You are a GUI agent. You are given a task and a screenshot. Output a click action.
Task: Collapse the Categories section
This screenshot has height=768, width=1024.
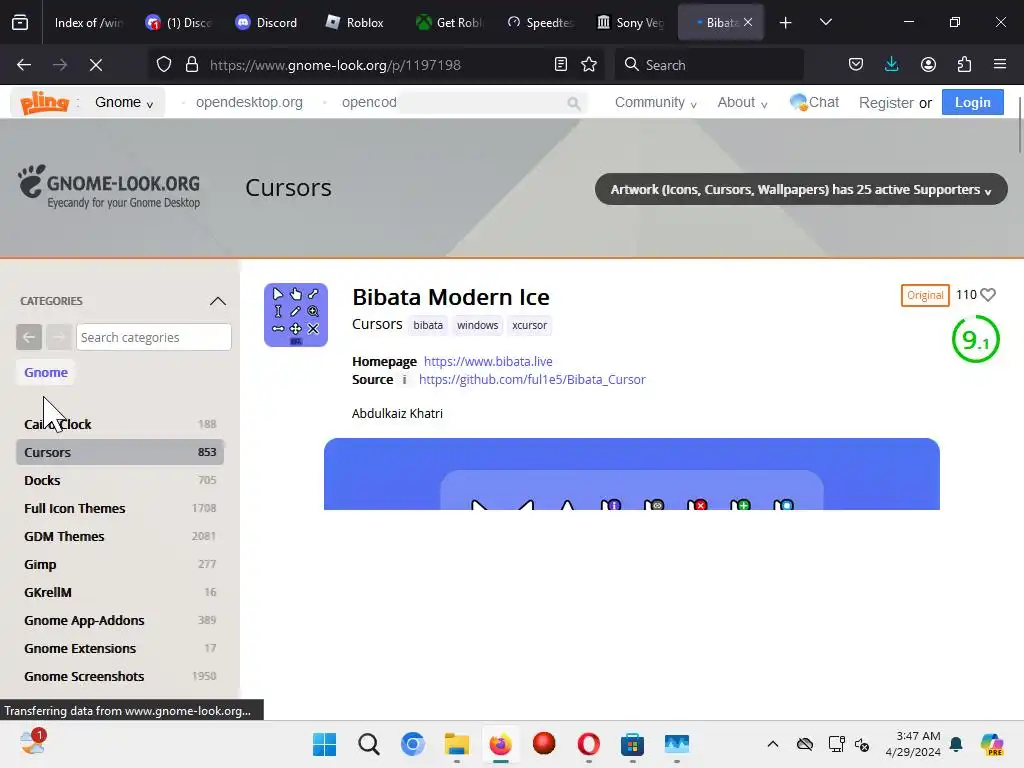[217, 301]
